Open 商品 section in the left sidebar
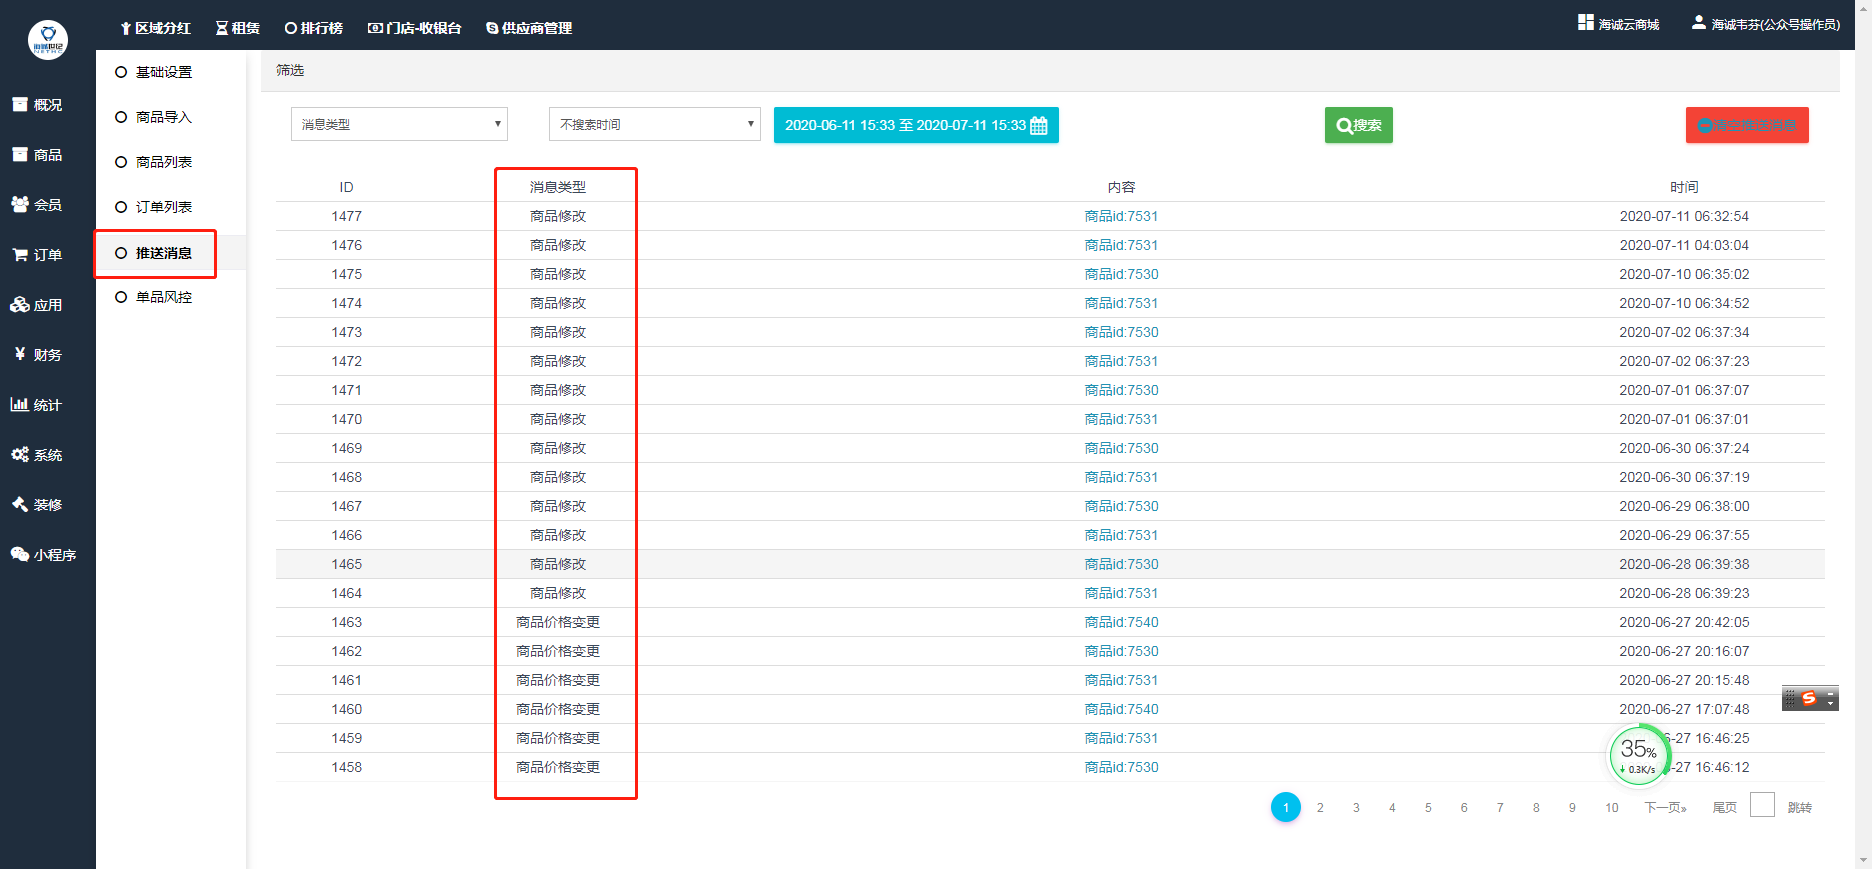The height and width of the screenshot is (869, 1872). (37, 155)
